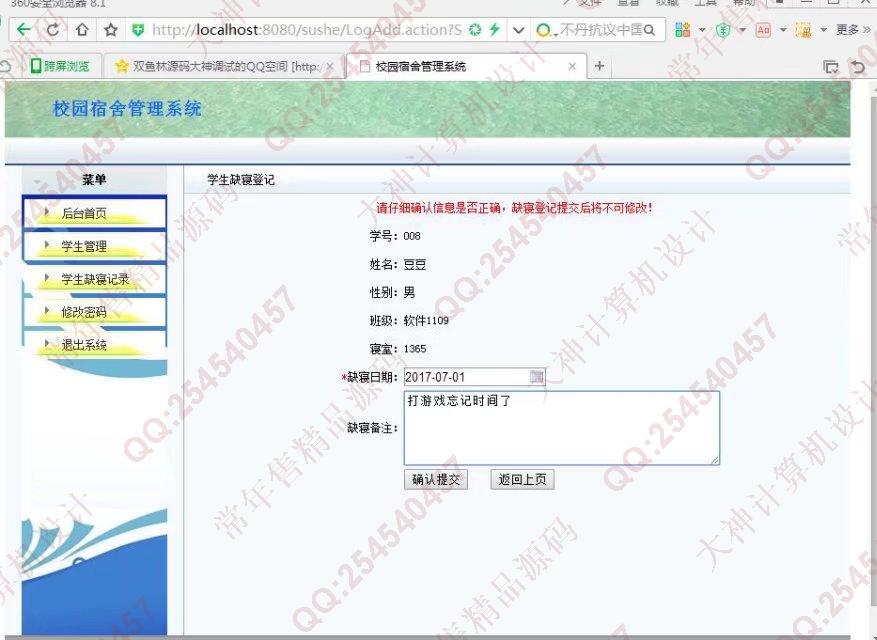Screen dimensions: 877x640
Task: Expand dropdown next to screenshot icon
Action: 823,30
